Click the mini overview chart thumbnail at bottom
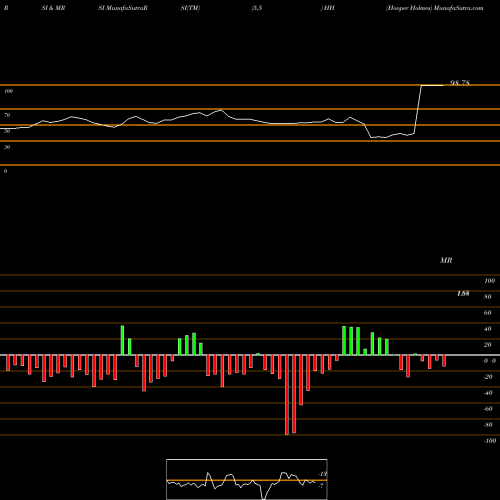This screenshot has width=500, height=500. (247, 479)
